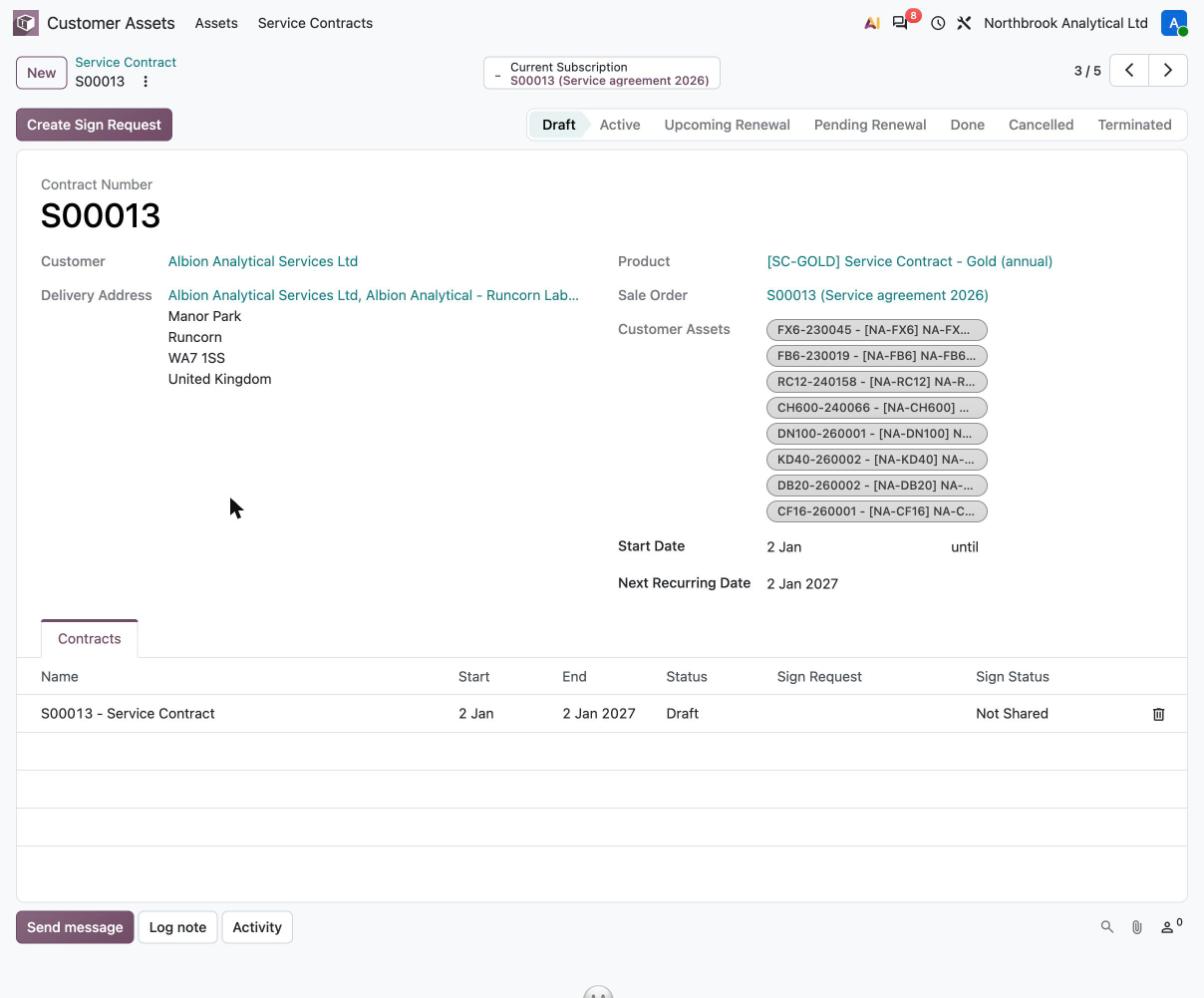Open Service Contract breadcrumb link

pos(126,62)
